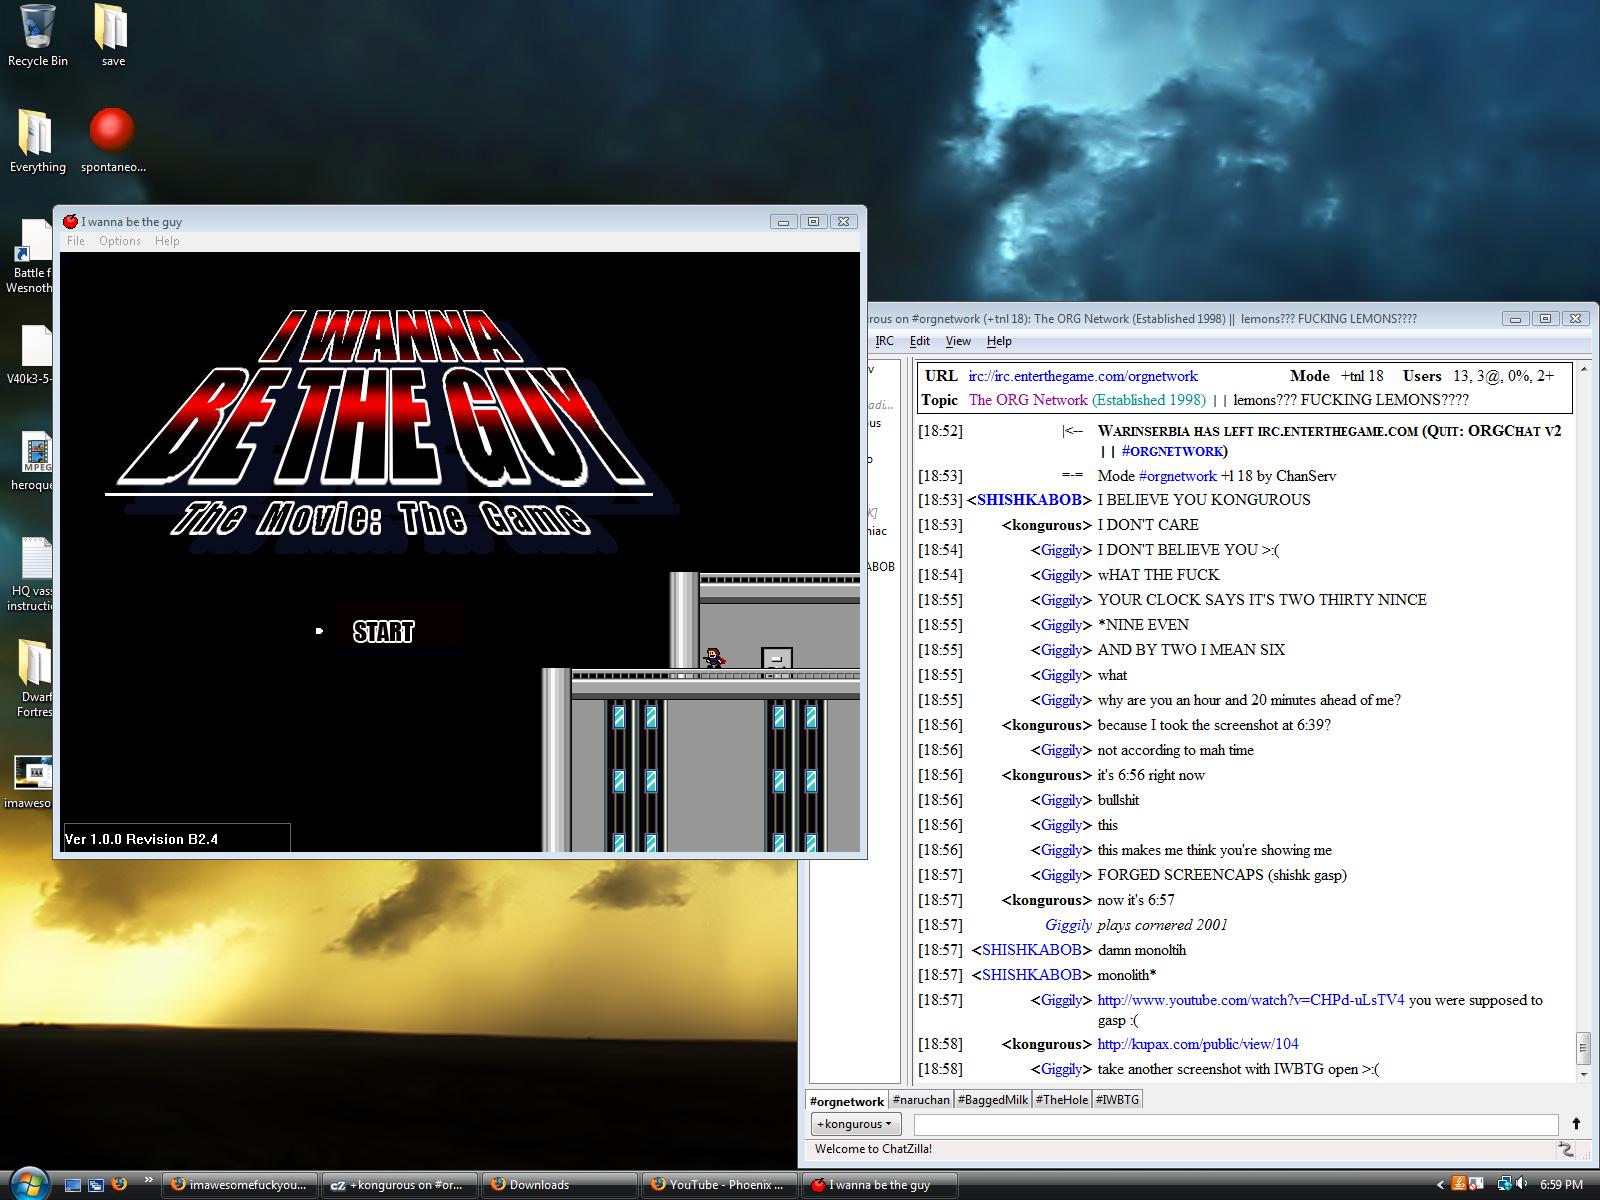Viewport: 1600px width, 1200px height.
Task: Open File menu in the game window
Action: click(76, 241)
